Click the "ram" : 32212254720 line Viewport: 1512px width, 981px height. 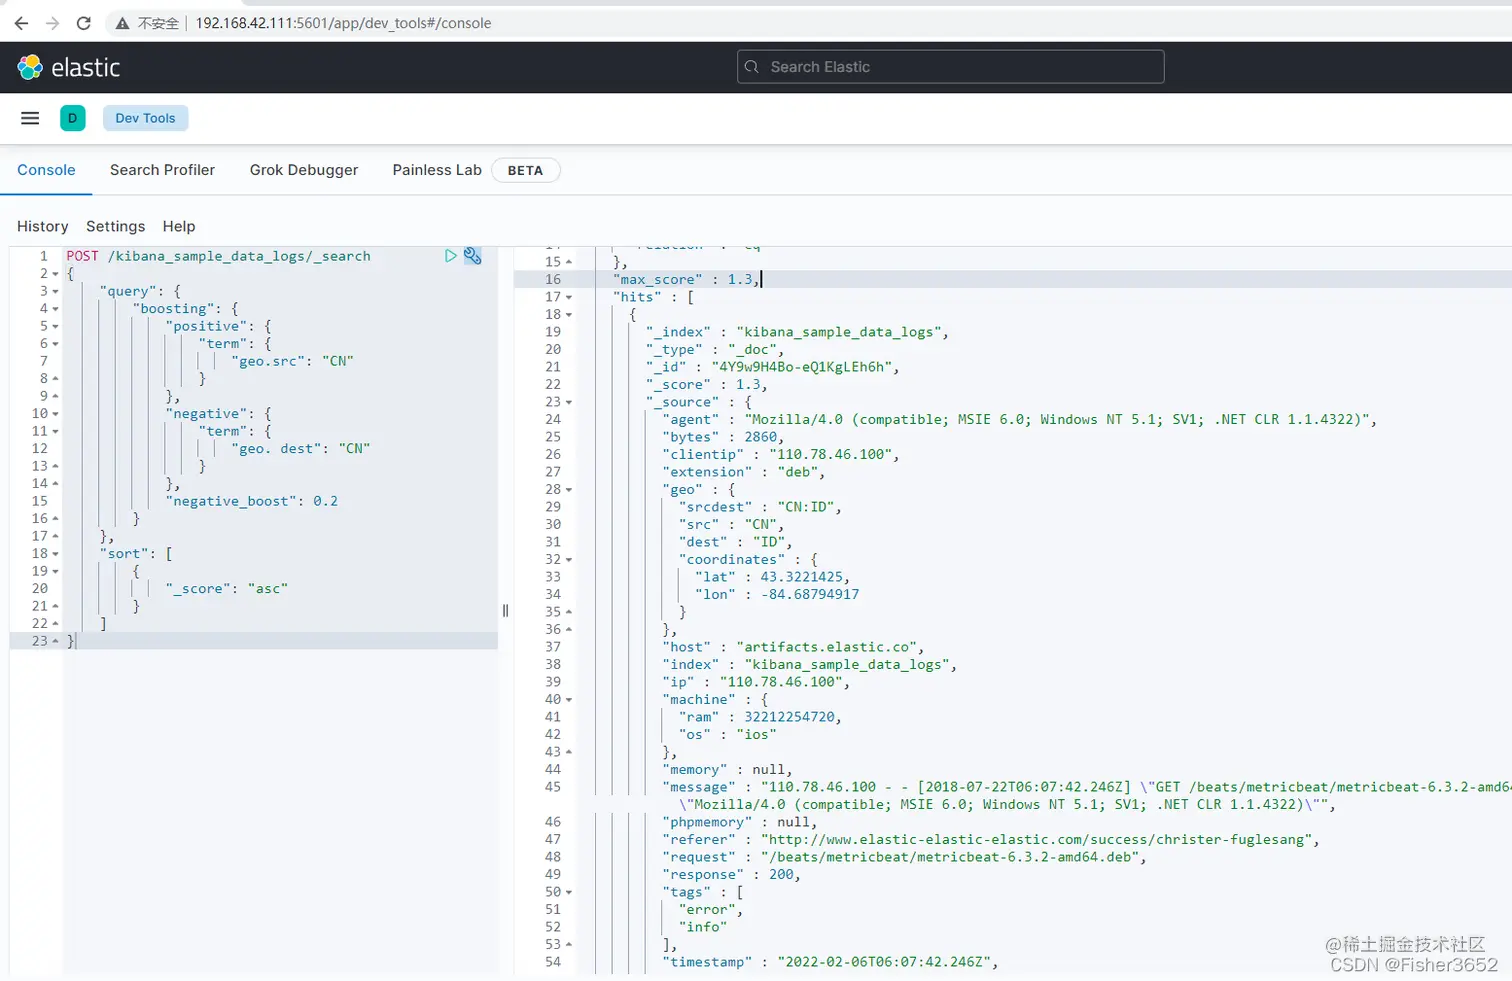[760, 717]
